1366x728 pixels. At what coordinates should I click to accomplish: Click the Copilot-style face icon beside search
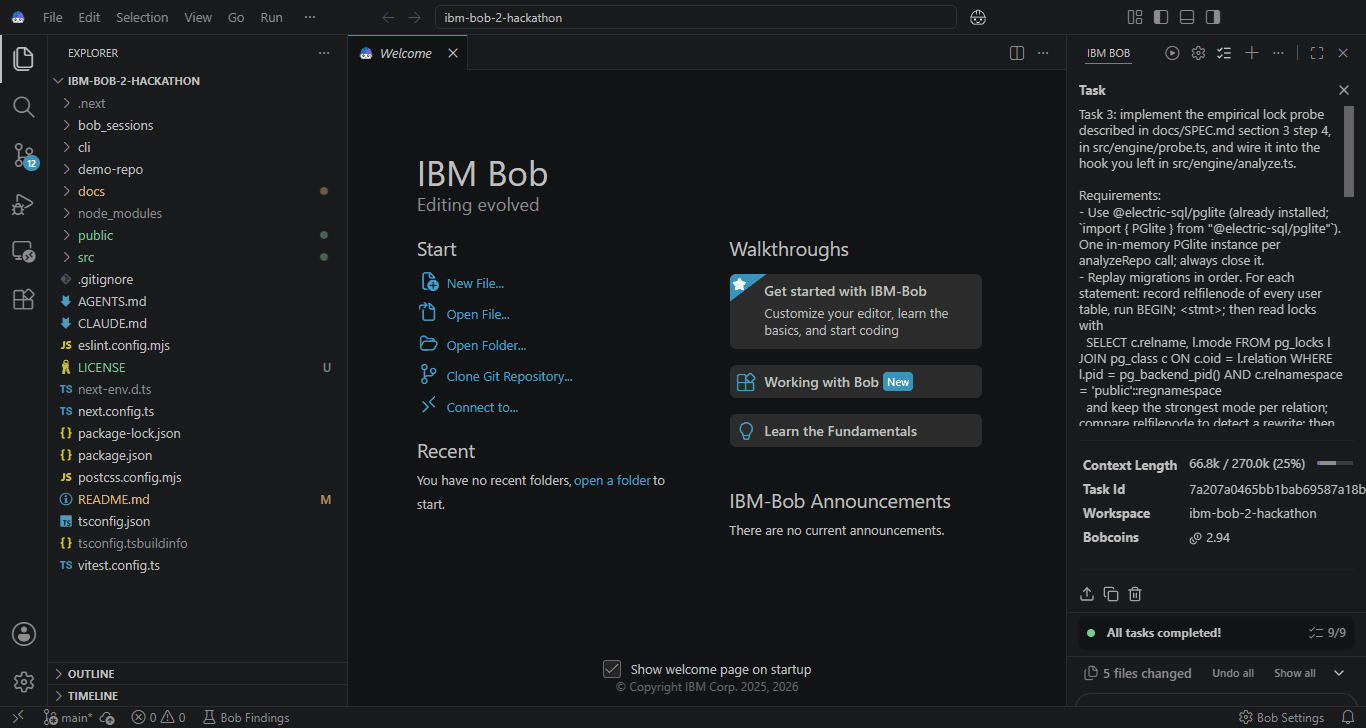pyautogui.click(x=978, y=17)
